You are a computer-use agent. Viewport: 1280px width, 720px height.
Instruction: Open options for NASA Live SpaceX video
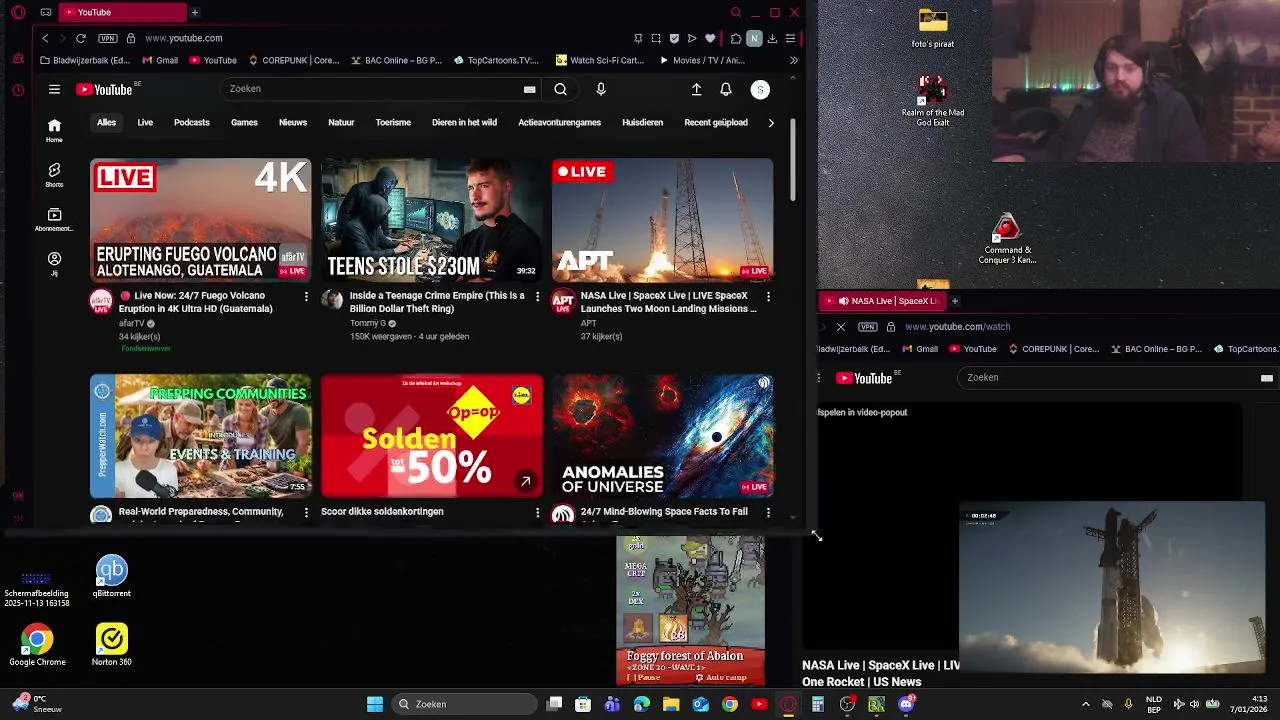[768, 297]
